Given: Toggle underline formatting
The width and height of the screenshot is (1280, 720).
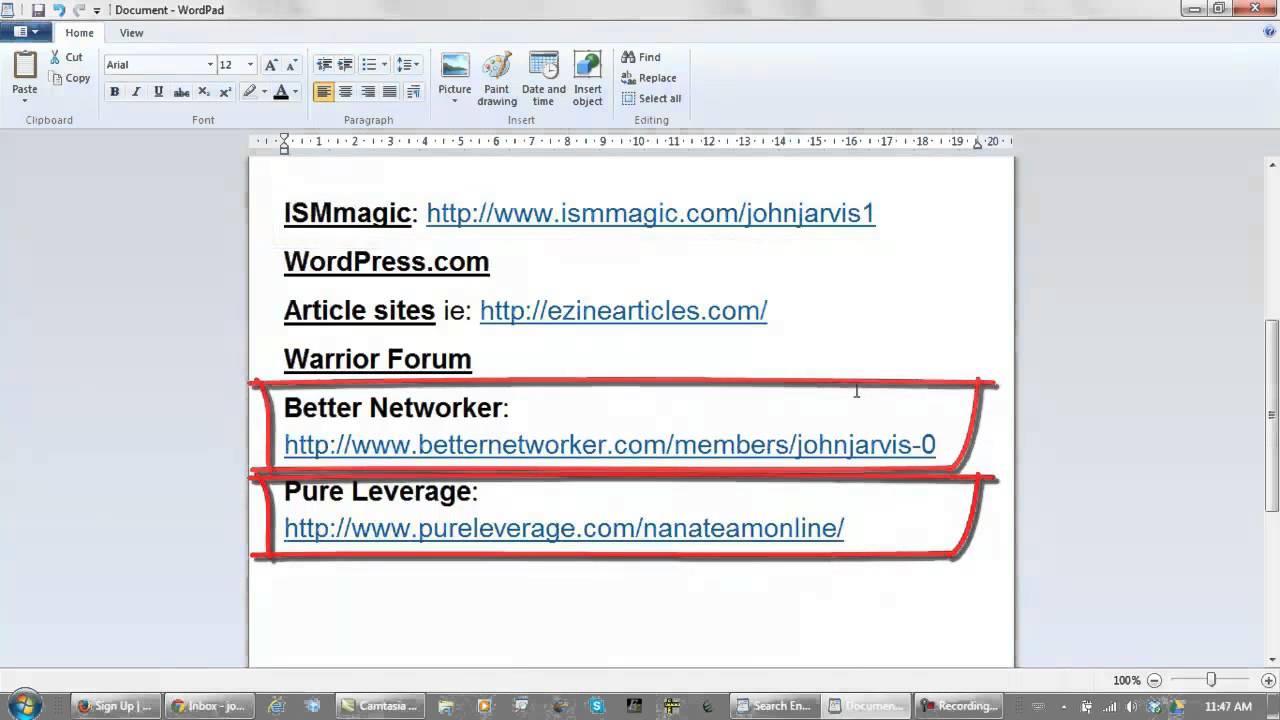Looking at the screenshot, I should pyautogui.click(x=158, y=92).
